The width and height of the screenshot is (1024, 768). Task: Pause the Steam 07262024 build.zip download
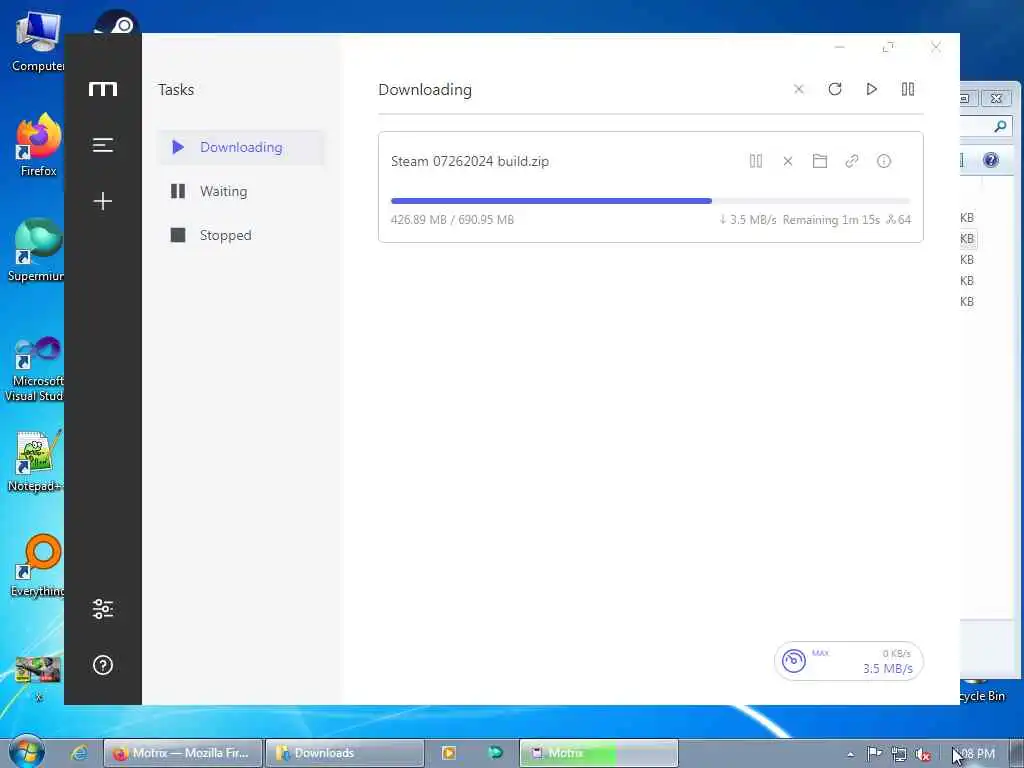(x=756, y=161)
